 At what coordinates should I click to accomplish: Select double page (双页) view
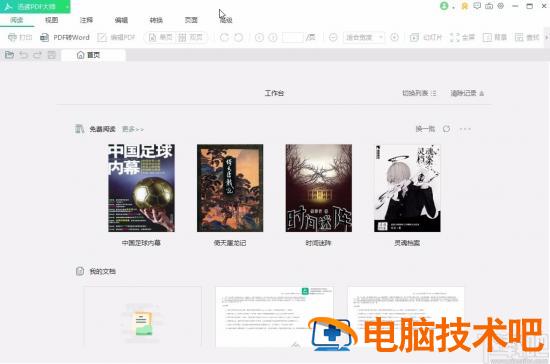[191, 37]
